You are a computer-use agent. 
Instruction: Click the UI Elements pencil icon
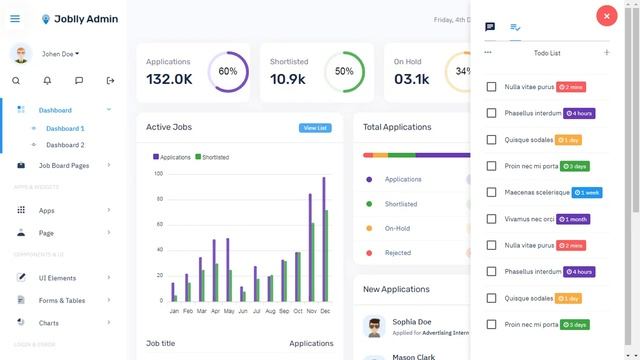[21, 278]
